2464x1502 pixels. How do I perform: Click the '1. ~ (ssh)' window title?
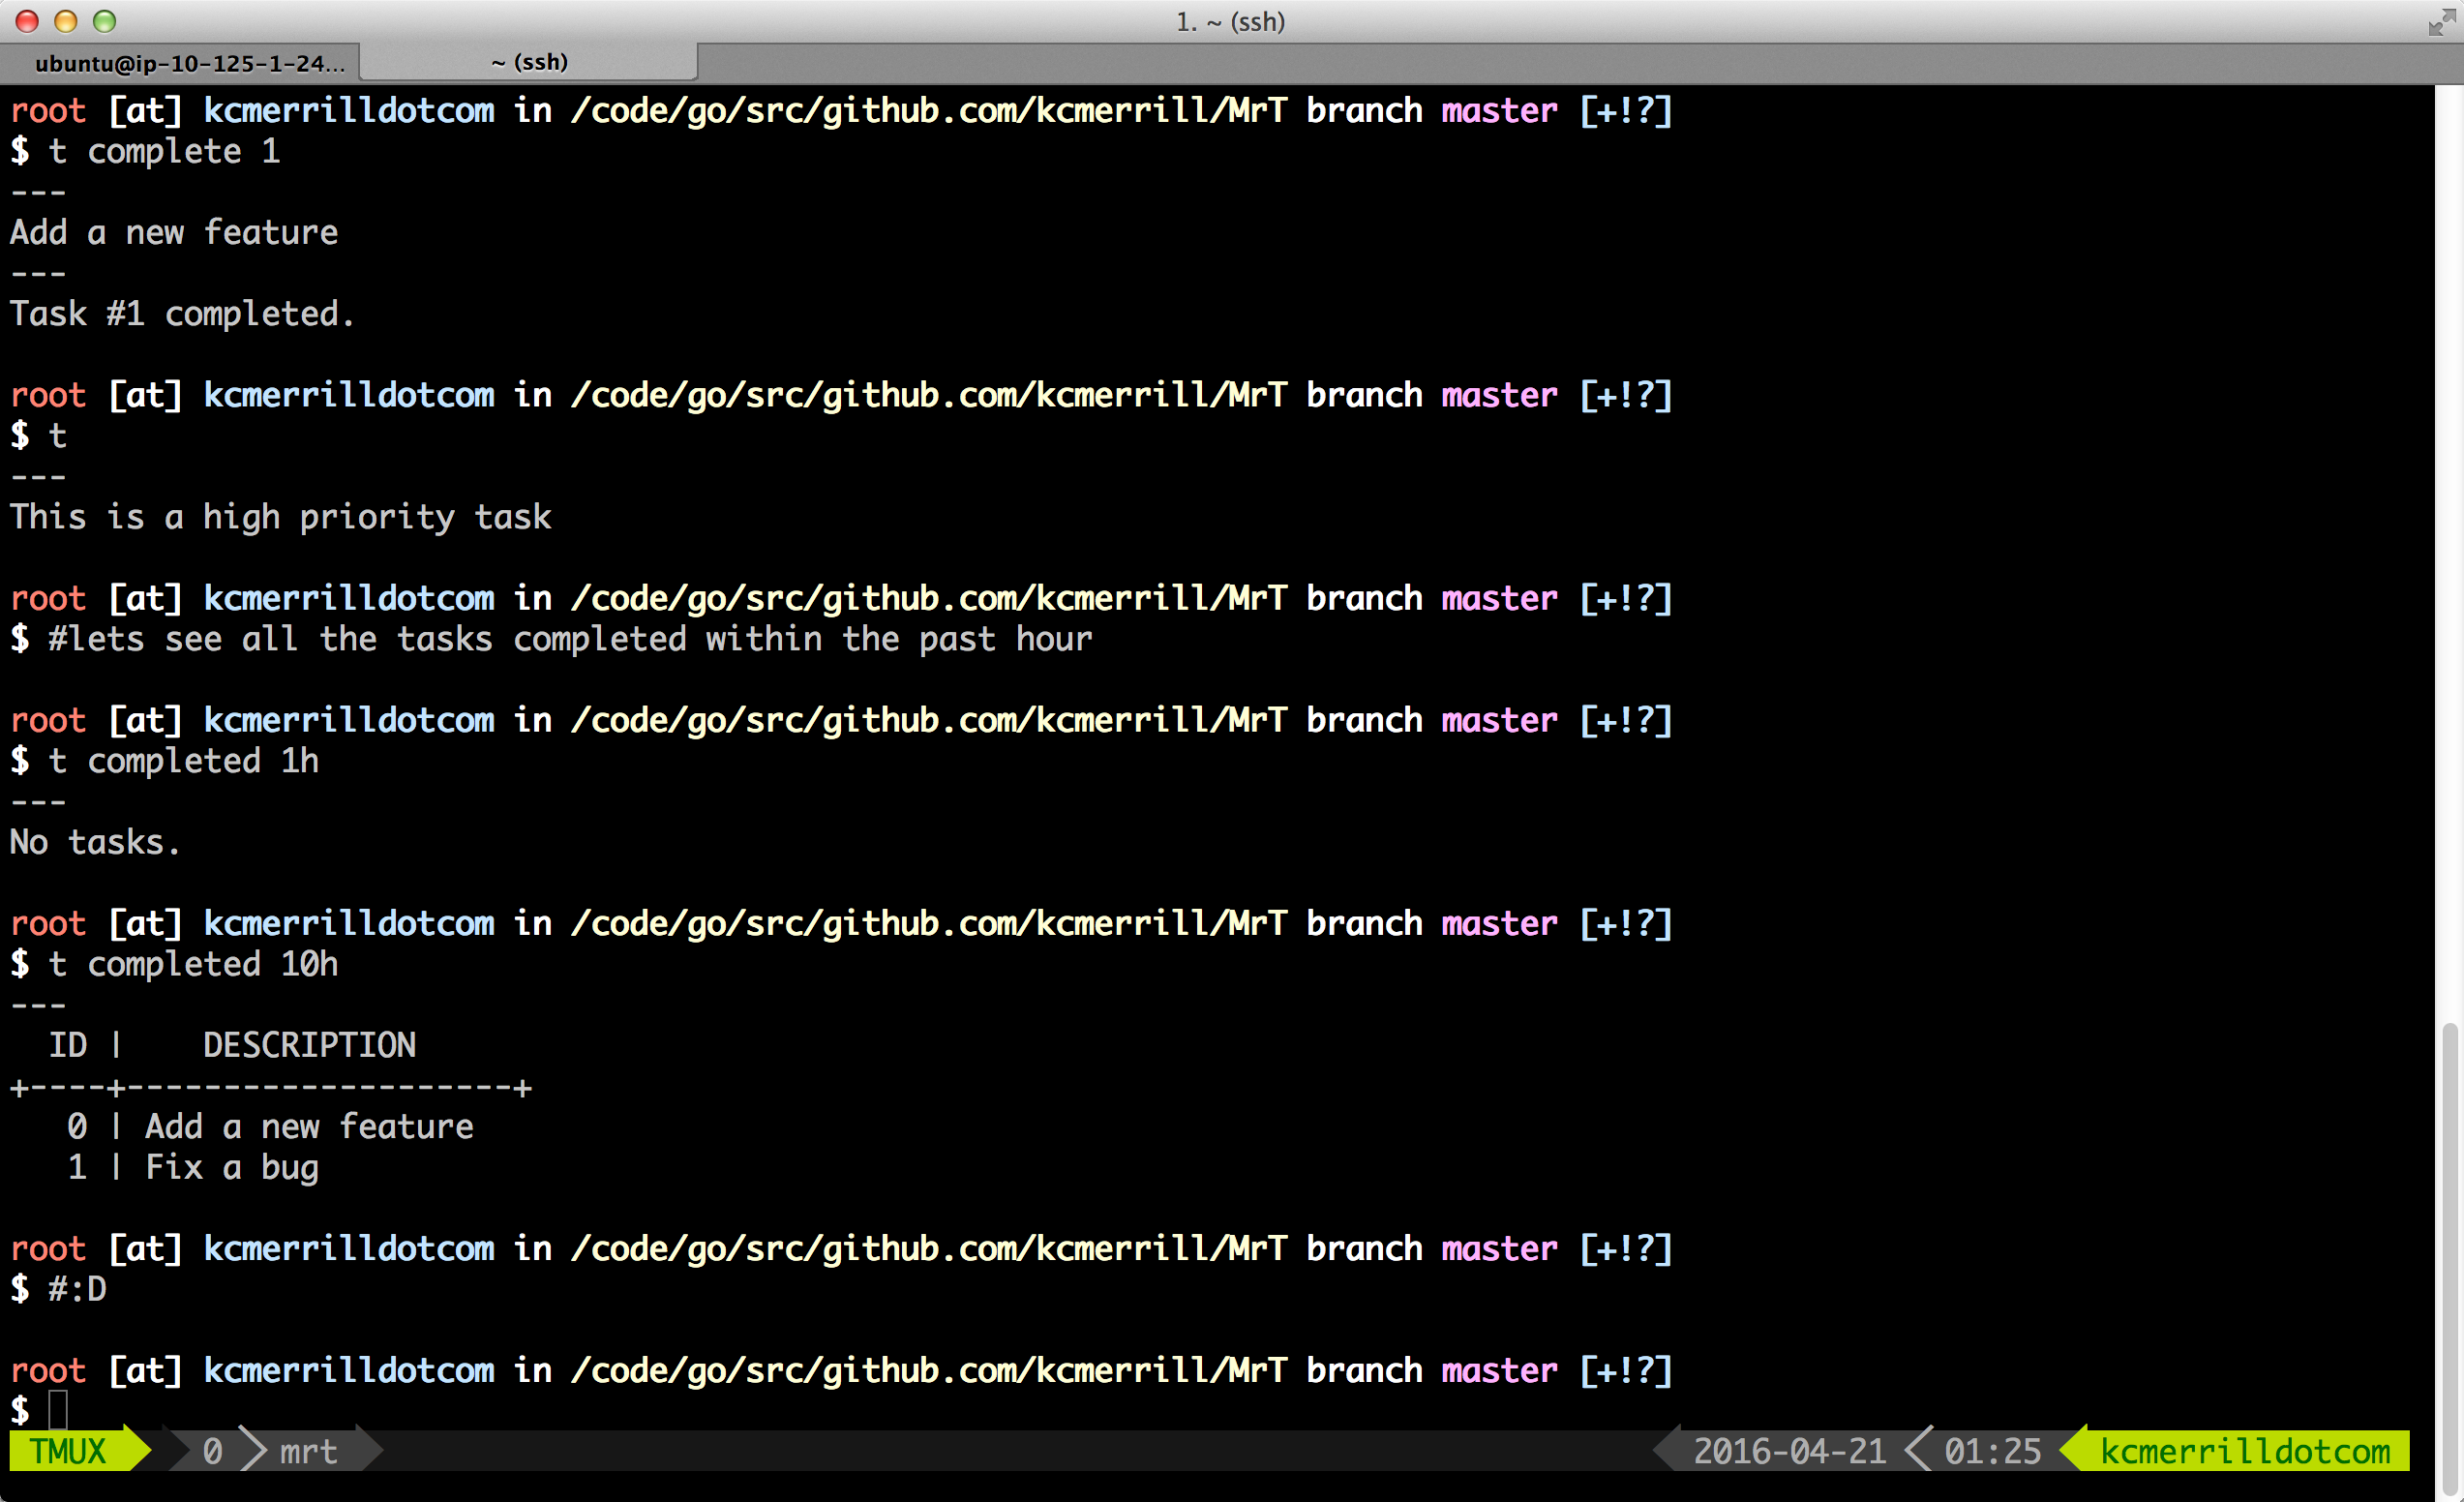point(1230,21)
